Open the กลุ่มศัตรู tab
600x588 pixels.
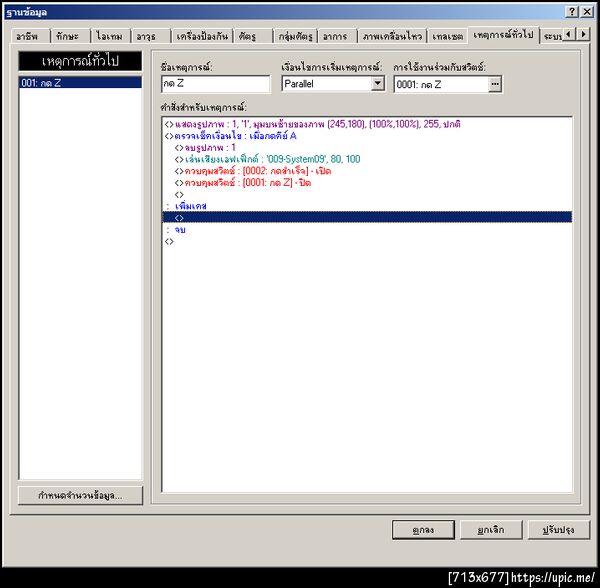pos(295,36)
